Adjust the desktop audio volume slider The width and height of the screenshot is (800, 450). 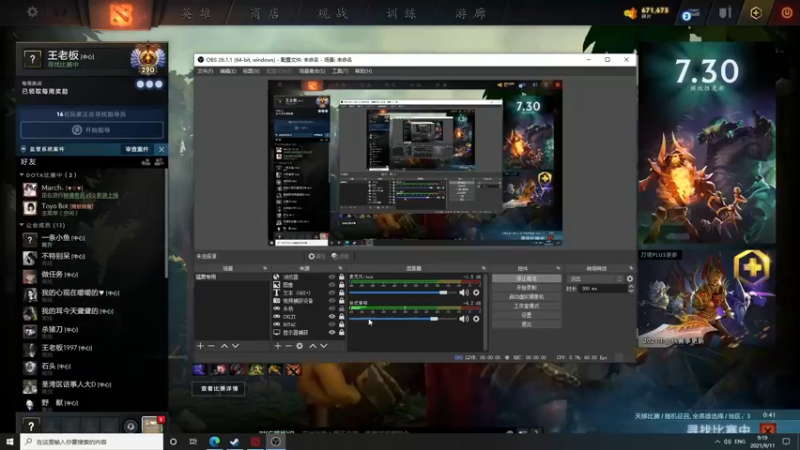[x=403, y=319]
